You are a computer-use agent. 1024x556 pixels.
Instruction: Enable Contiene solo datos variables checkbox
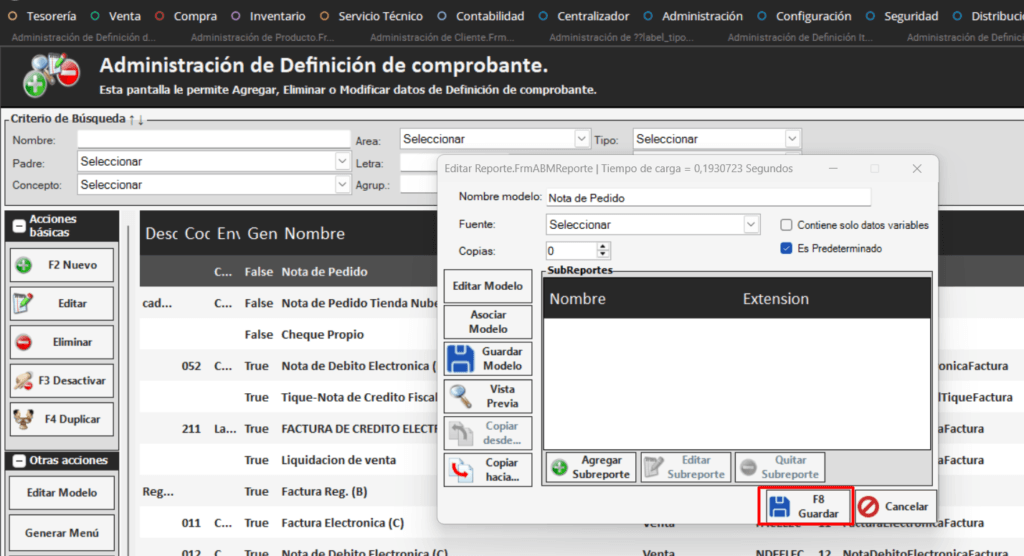point(786,225)
